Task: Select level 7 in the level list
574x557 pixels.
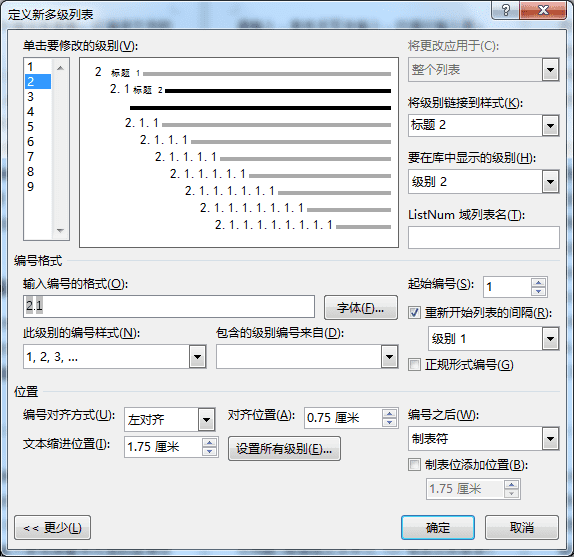Action: pos(38,157)
